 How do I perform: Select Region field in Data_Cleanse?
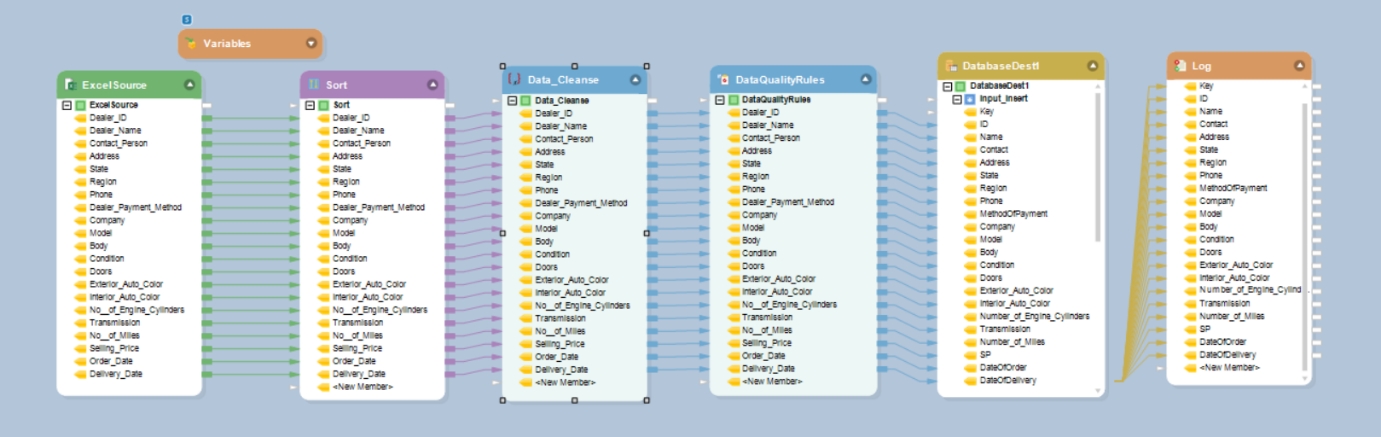point(548,177)
